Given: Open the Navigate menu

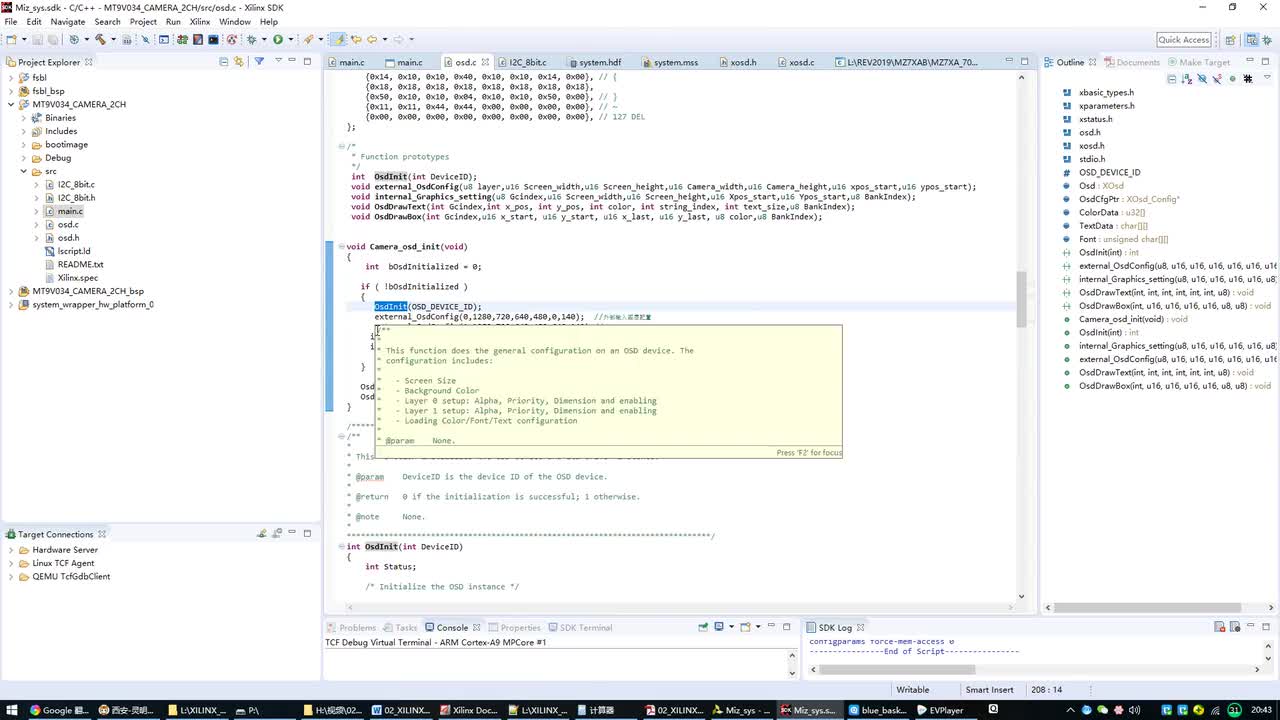Looking at the screenshot, I should (68, 22).
